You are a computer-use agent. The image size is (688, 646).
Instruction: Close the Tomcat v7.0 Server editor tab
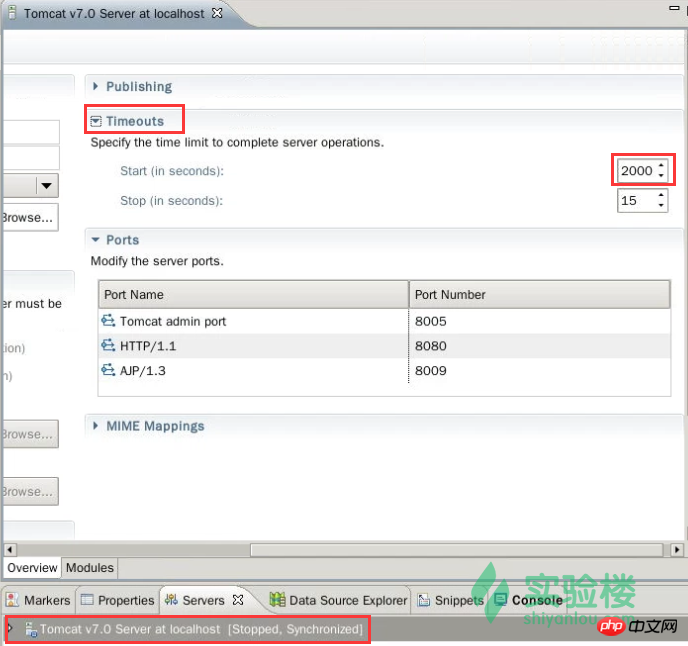coord(217,13)
